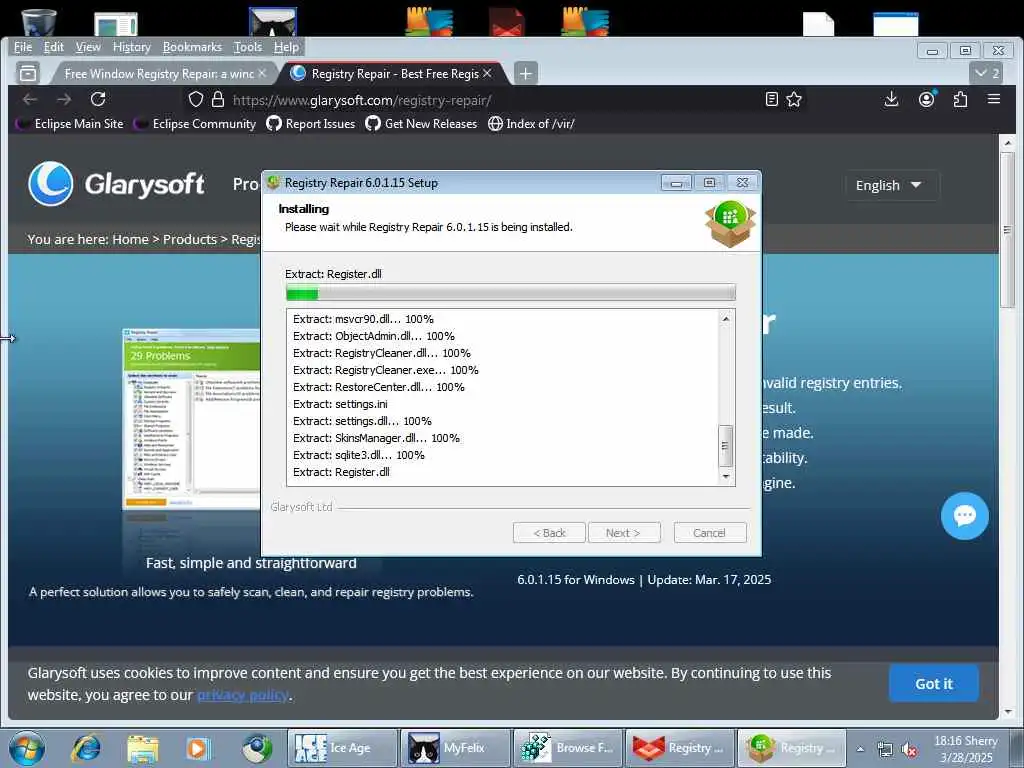Screen dimensions: 1024x768
Task: Click the Glarysoft logo
Action: click(x=116, y=184)
